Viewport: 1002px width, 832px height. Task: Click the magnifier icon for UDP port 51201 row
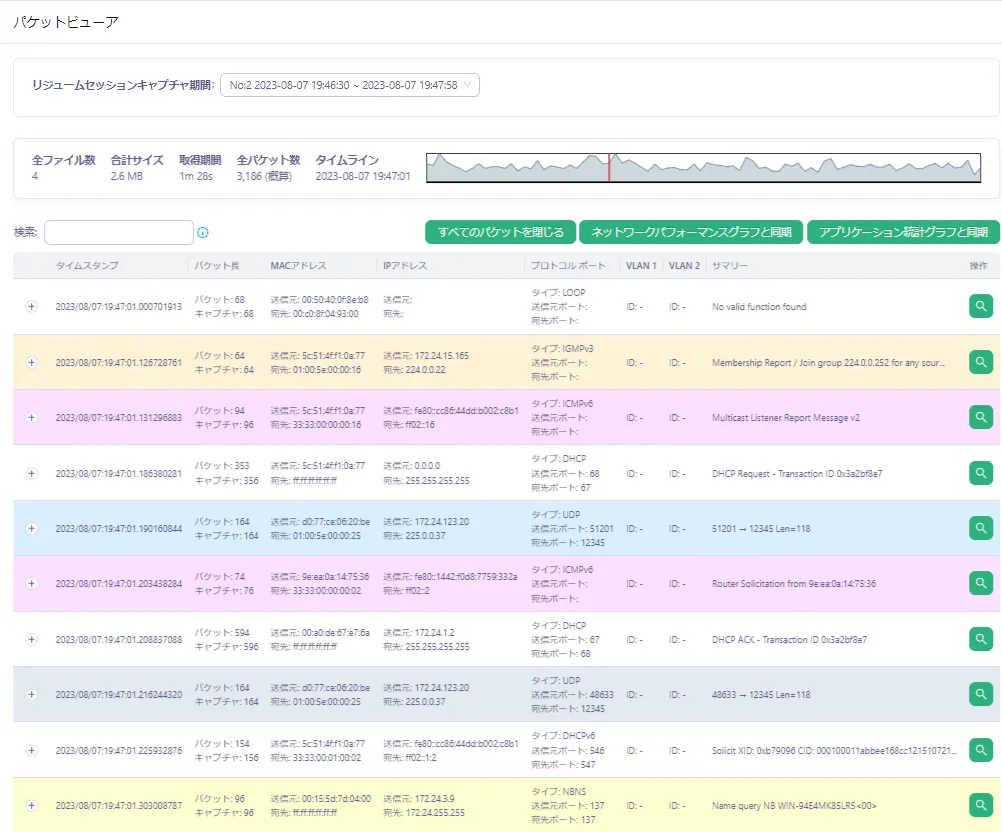click(x=980, y=528)
